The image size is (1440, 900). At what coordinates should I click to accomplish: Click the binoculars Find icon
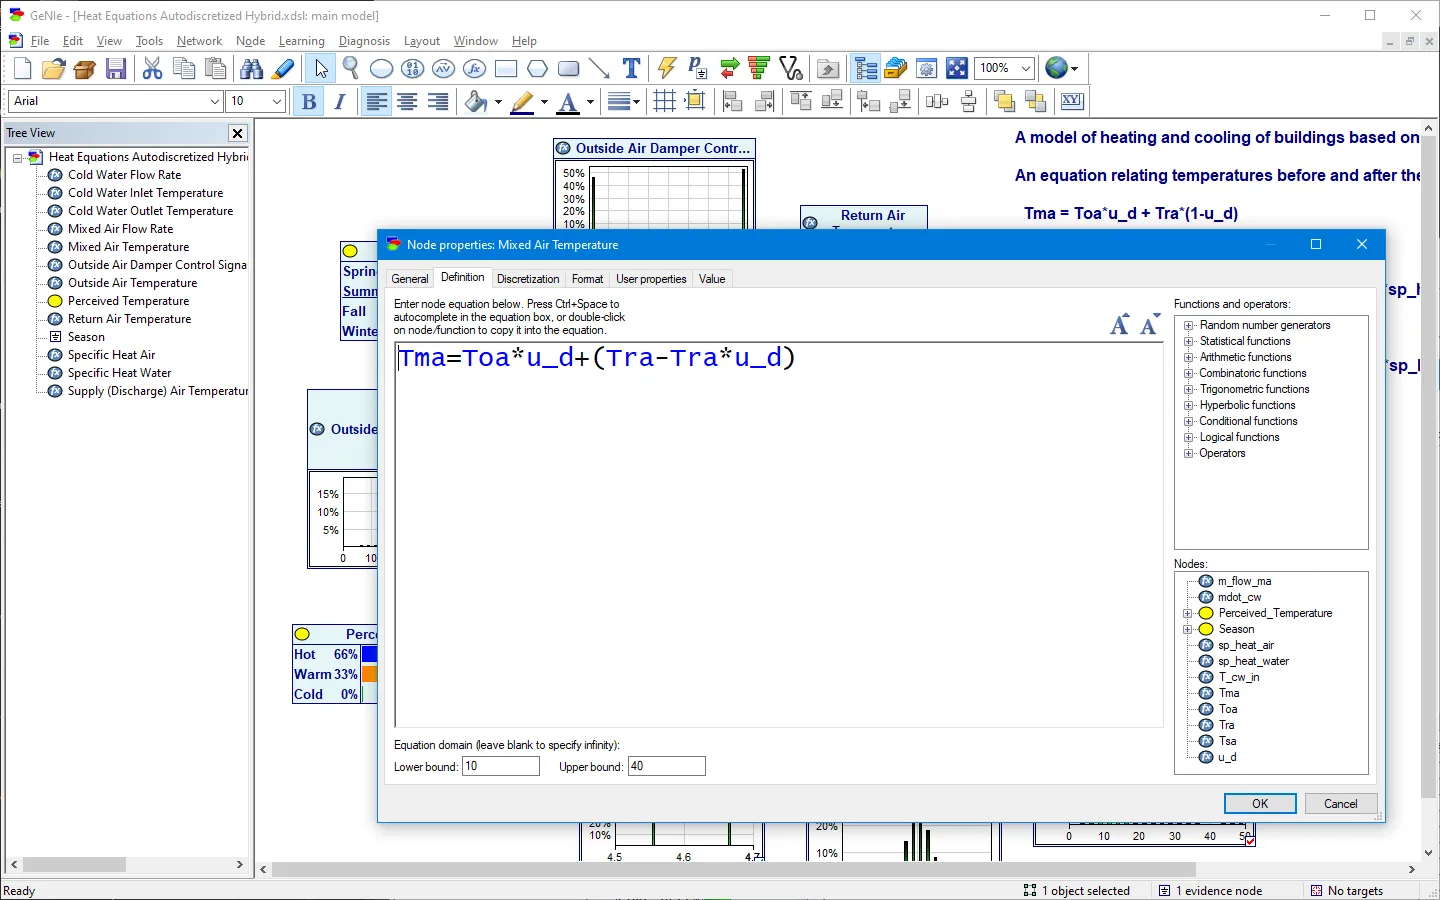pyautogui.click(x=252, y=69)
